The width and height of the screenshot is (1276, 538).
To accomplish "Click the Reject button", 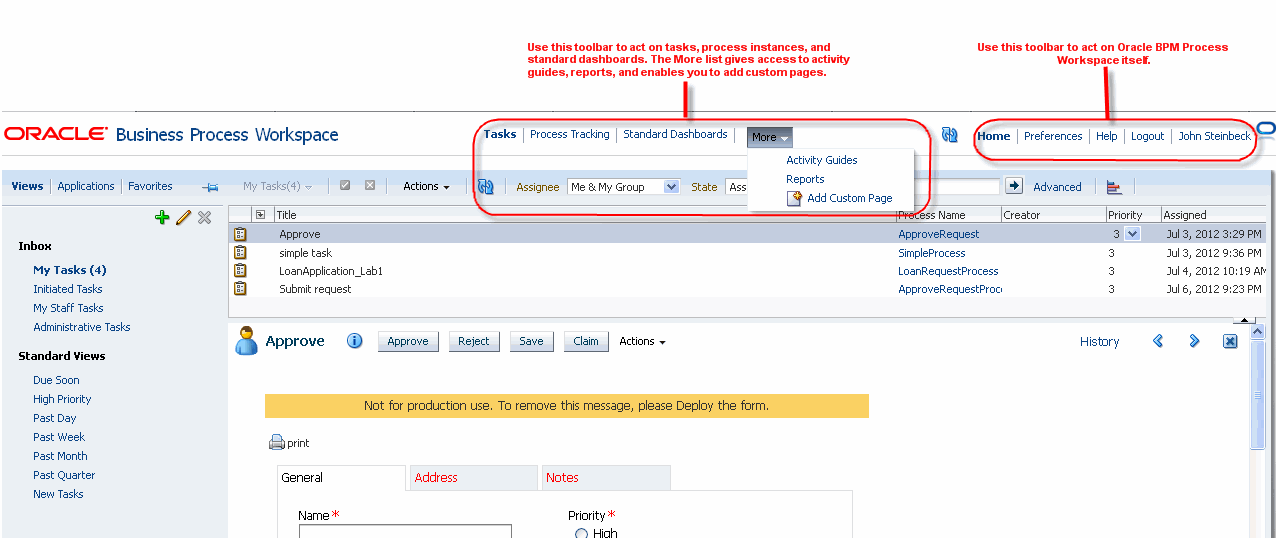I will point(474,341).
